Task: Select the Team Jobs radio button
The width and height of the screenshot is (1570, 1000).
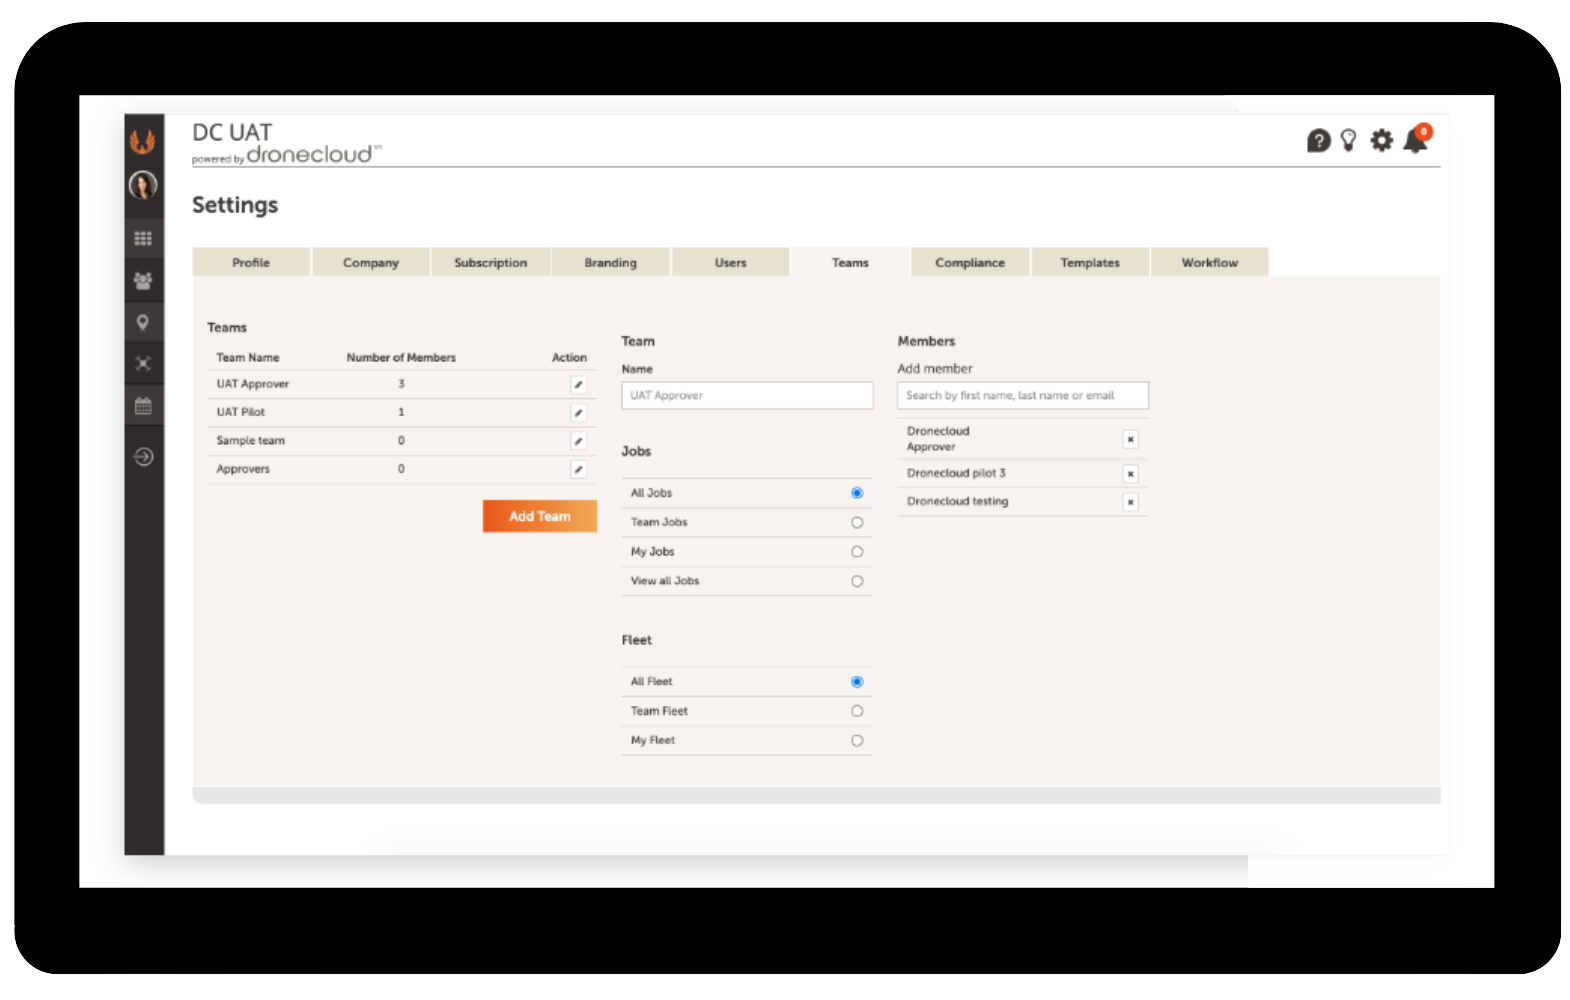Action: [857, 523]
